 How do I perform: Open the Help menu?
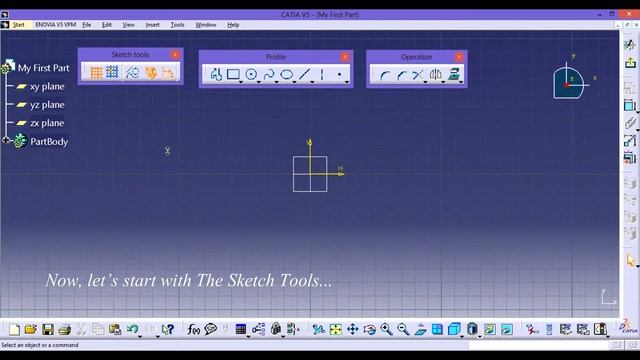[233, 25]
